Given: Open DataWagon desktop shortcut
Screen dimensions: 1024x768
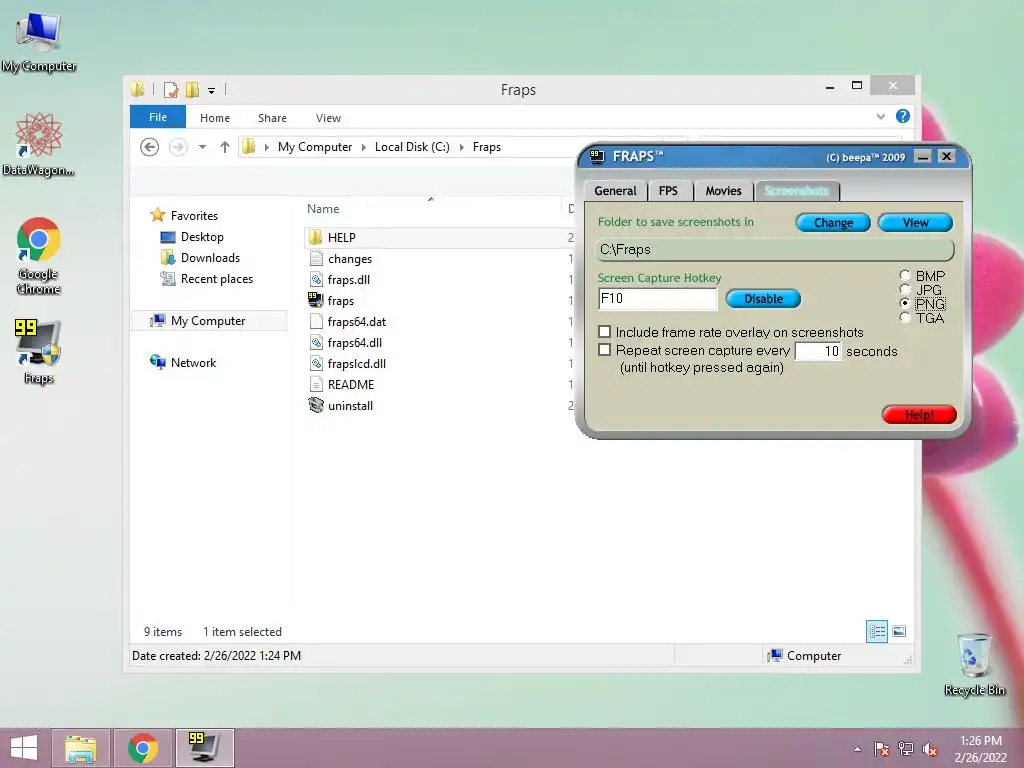Looking at the screenshot, I should point(39,144).
